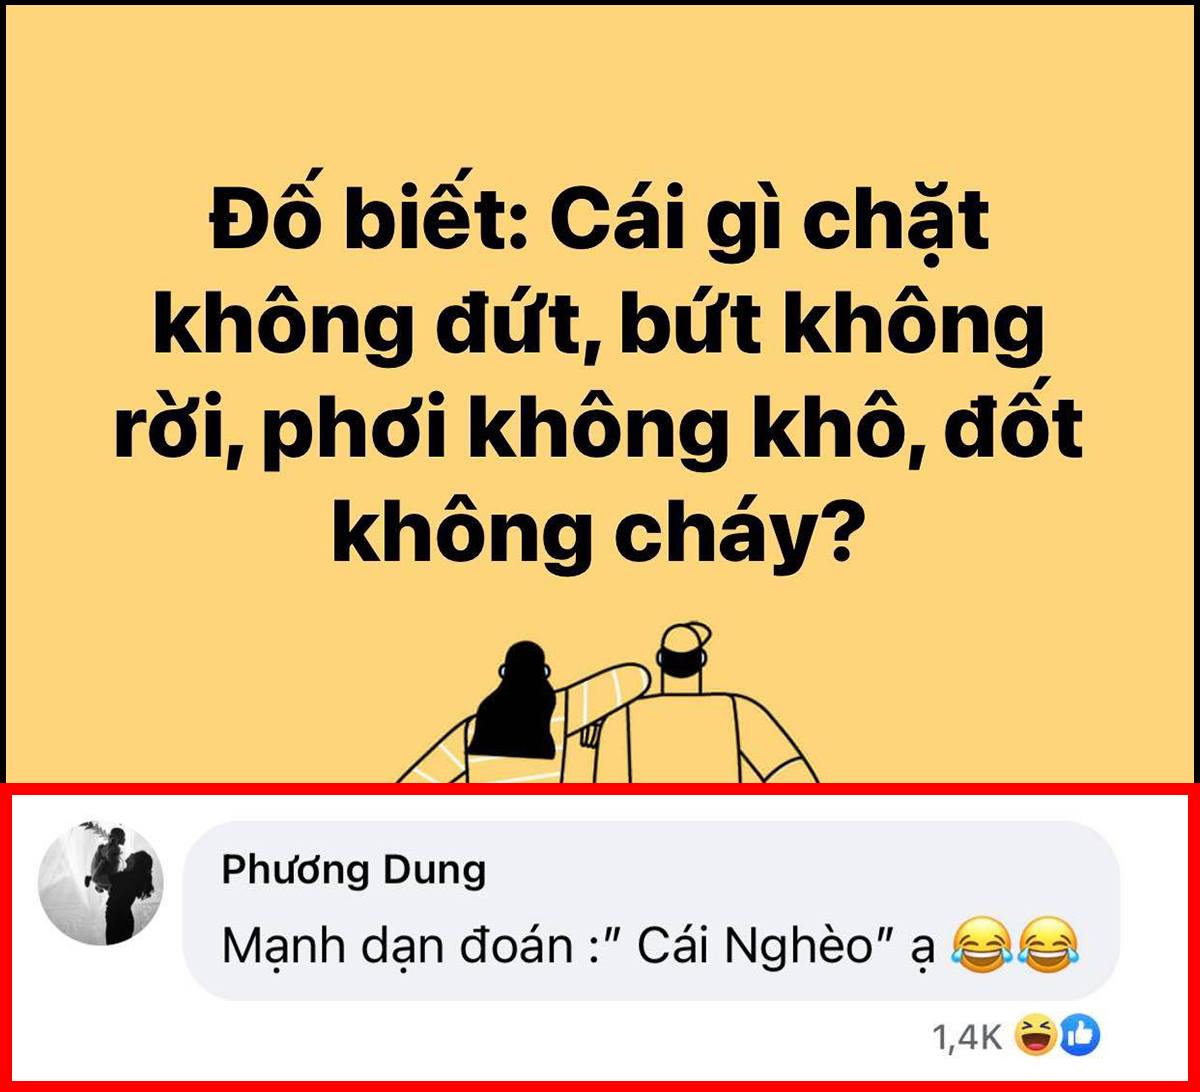This screenshot has height=1092, width=1200.
Task: Select the comment text "Mạnh dạn đoán"
Action: (x=395, y=945)
